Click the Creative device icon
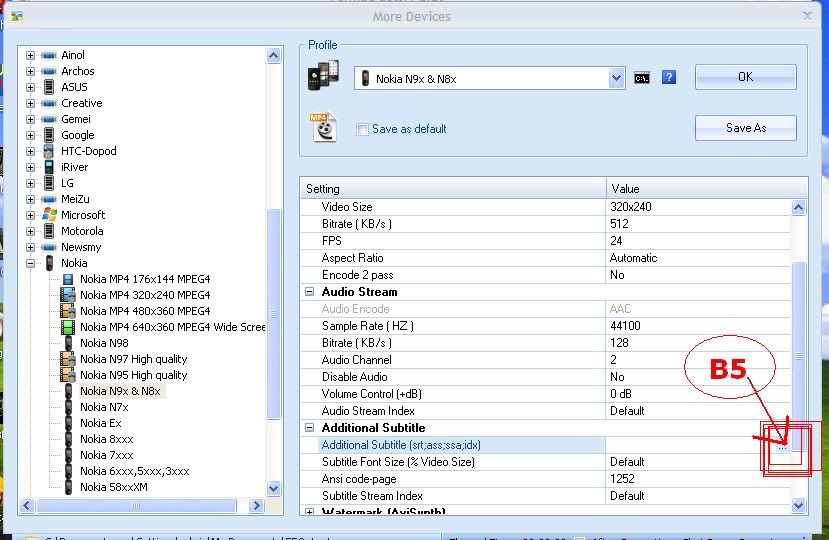This screenshot has width=829, height=540. tap(49, 103)
